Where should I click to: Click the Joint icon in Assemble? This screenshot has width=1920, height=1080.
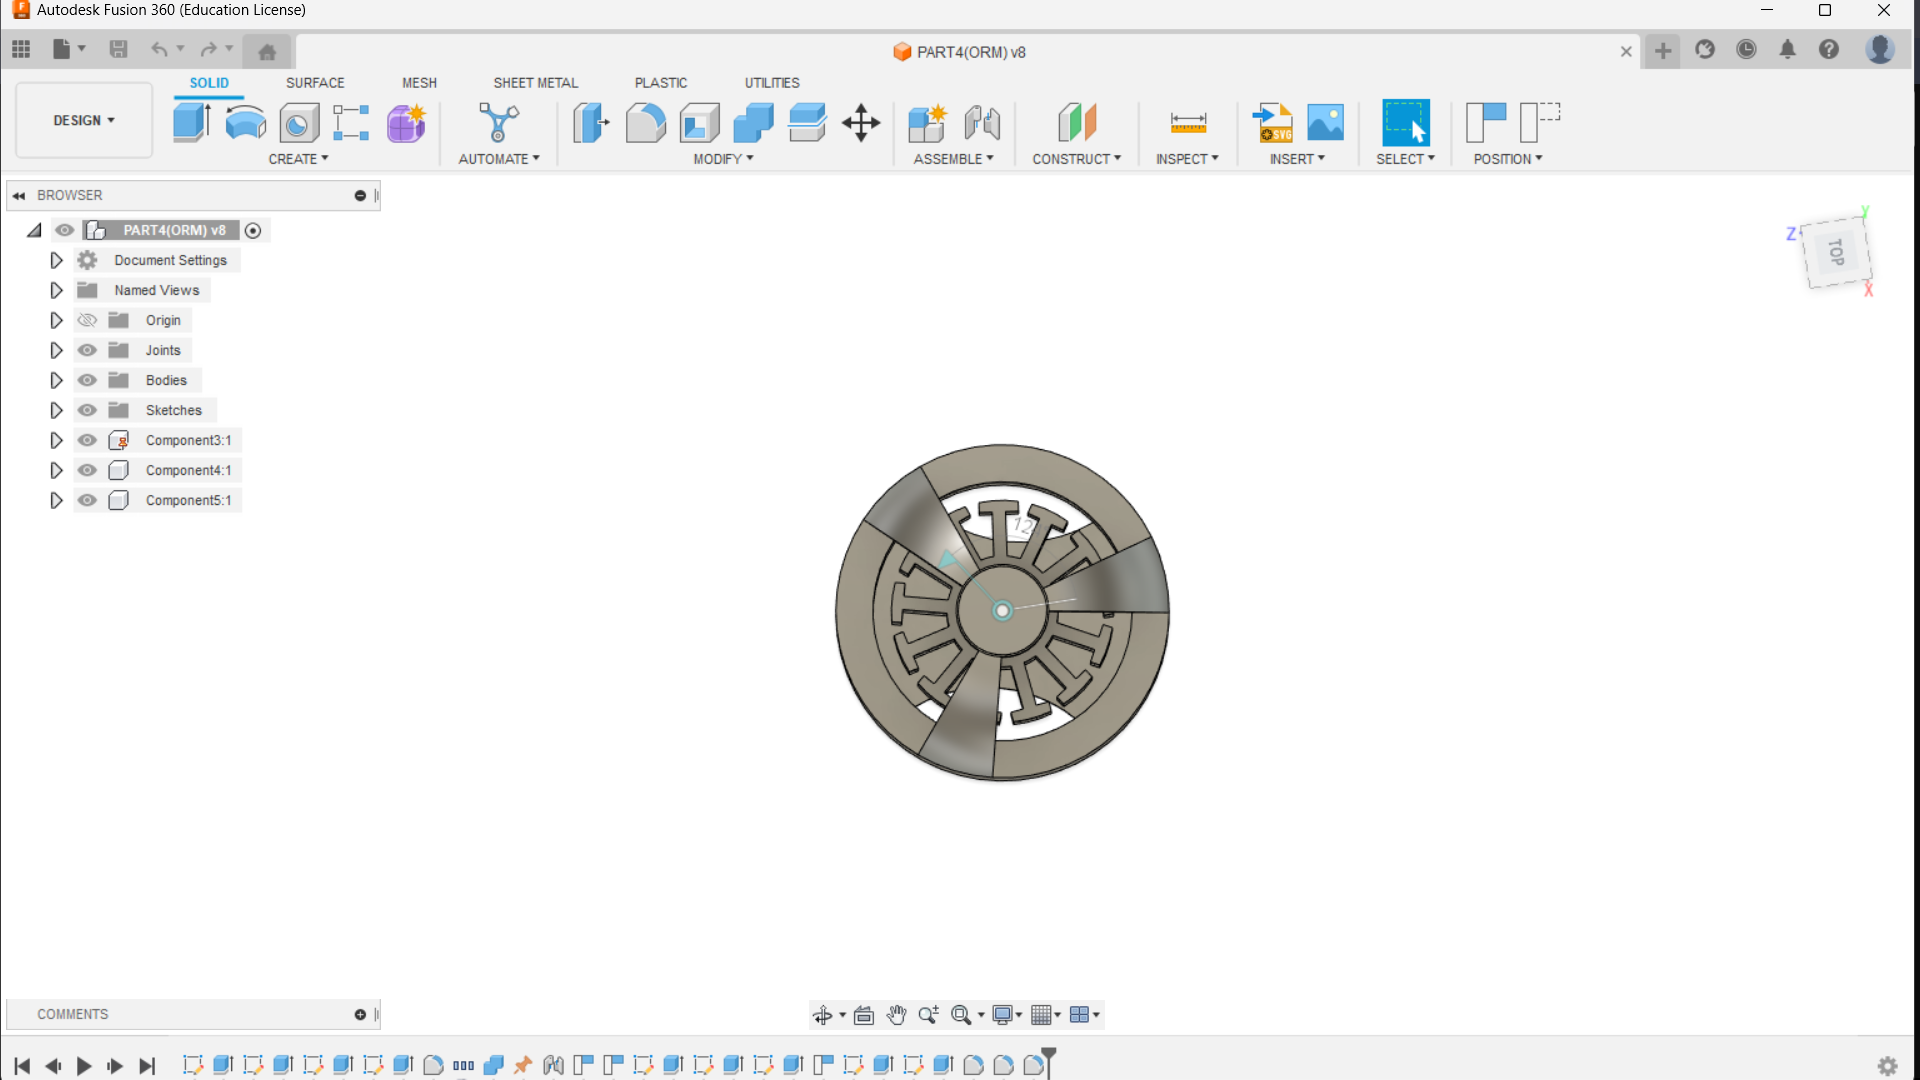(981, 122)
